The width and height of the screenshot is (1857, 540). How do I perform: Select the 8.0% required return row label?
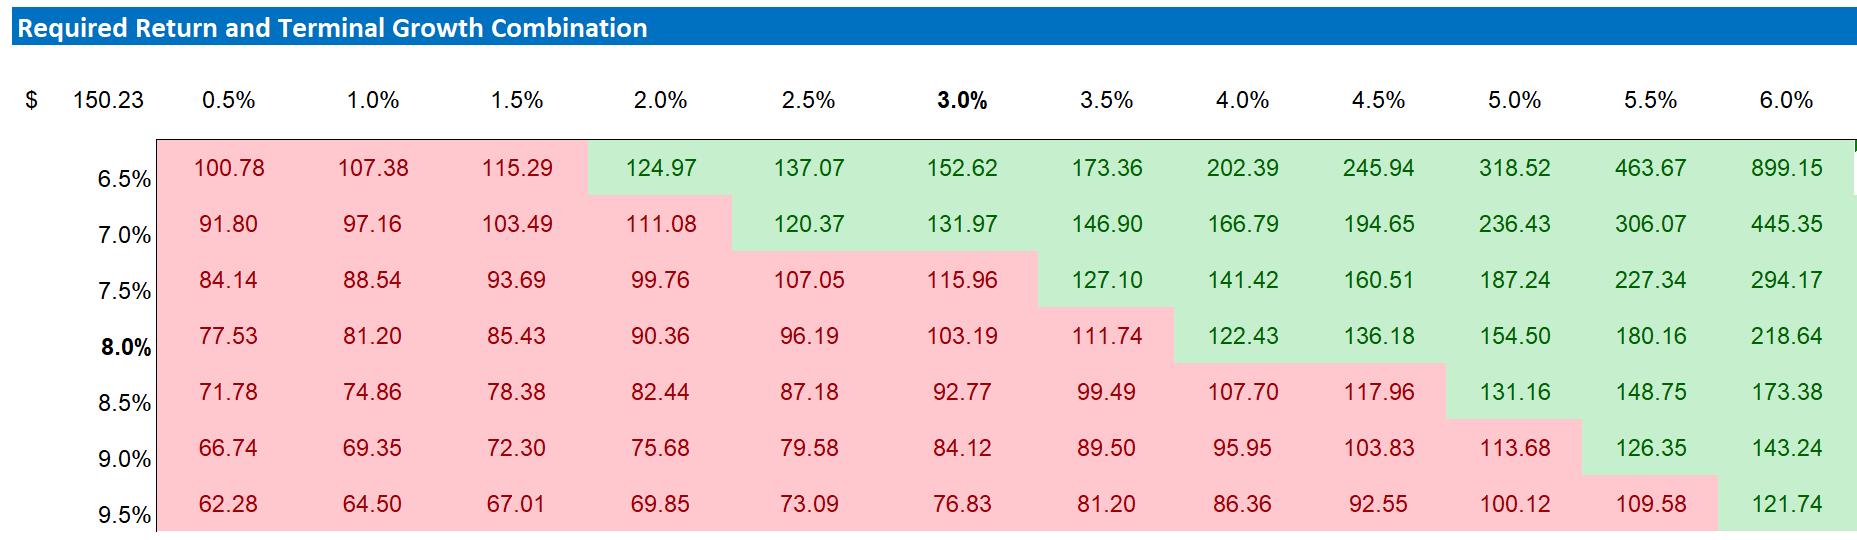click(x=126, y=347)
